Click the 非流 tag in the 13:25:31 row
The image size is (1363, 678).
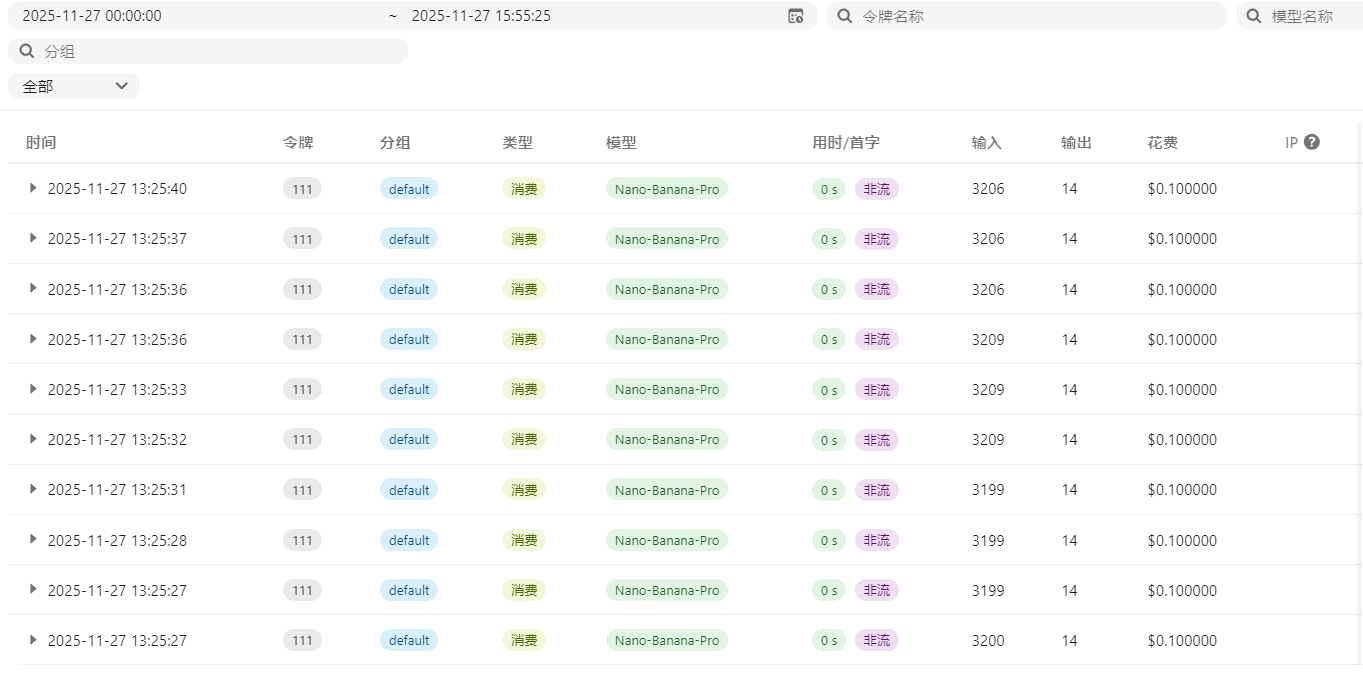(877, 490)
